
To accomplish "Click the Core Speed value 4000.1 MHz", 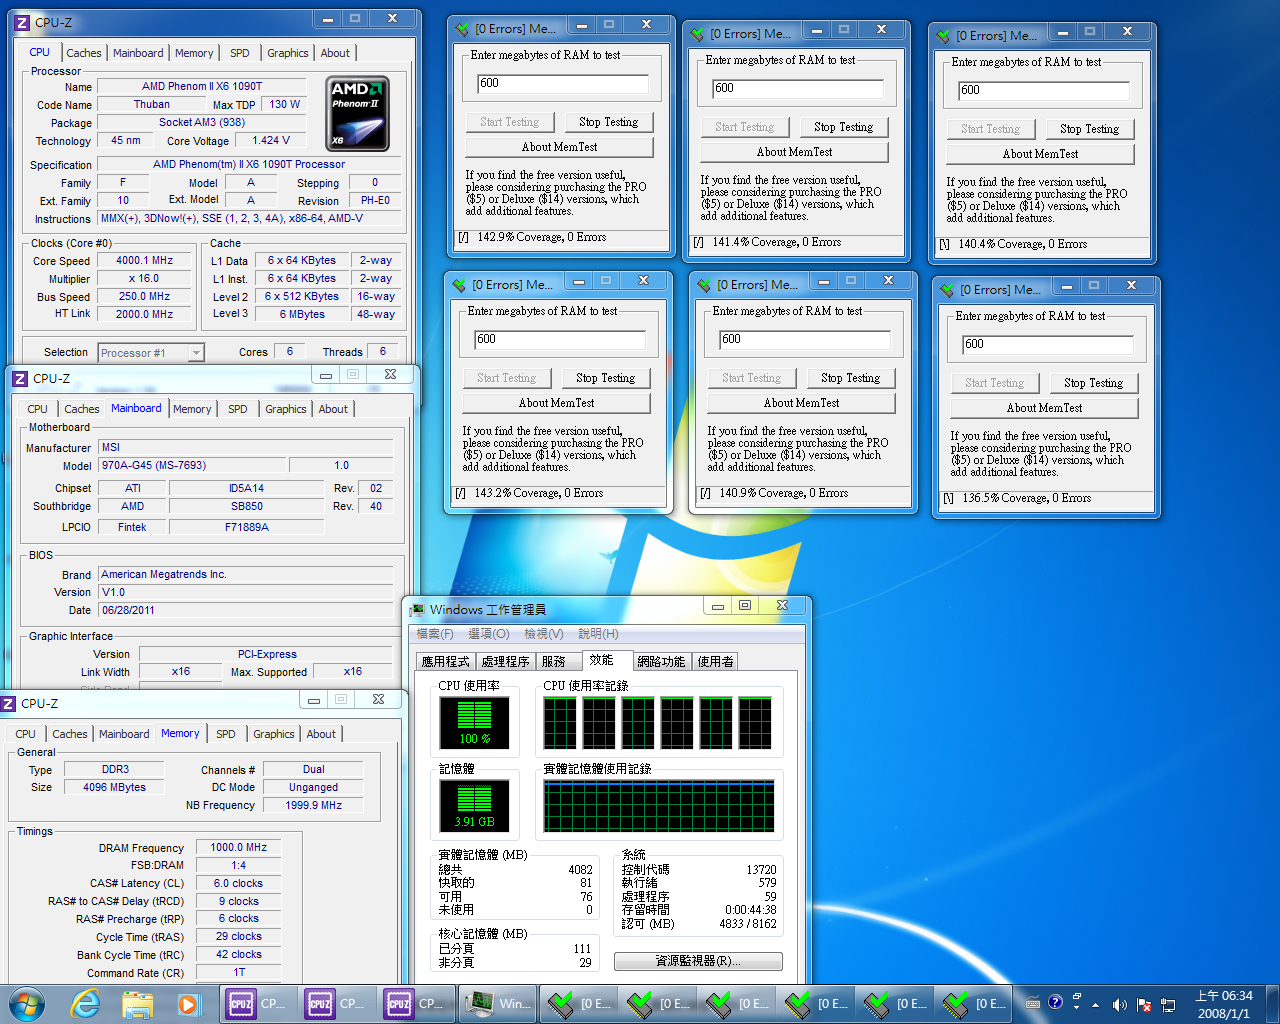I will 144,260.
